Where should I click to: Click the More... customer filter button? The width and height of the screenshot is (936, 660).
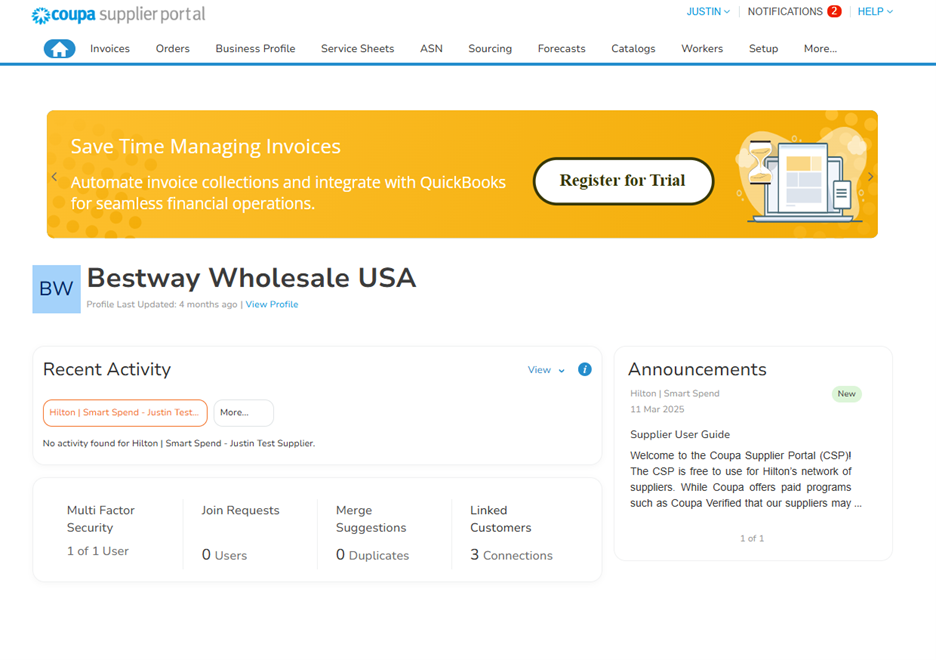243,413
